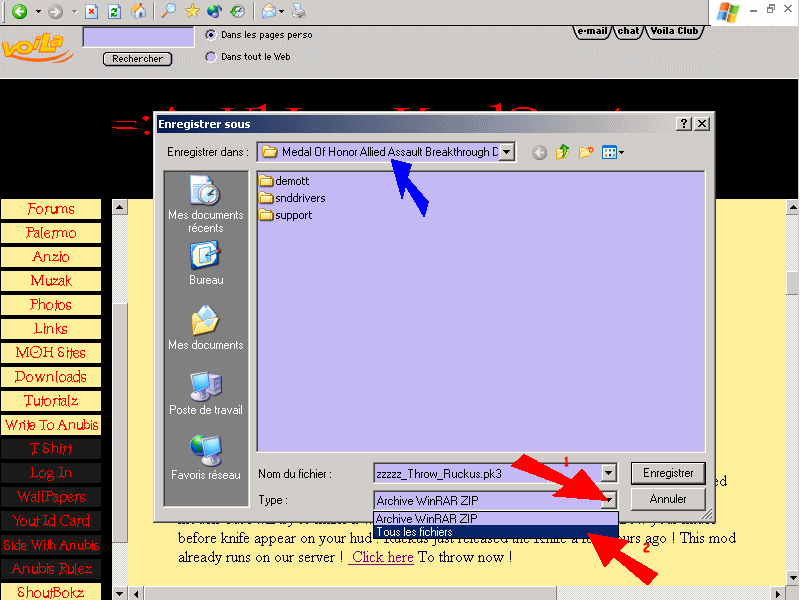Click the browser forward arrow icon
The image size is (800, 600).
point(55,11)
